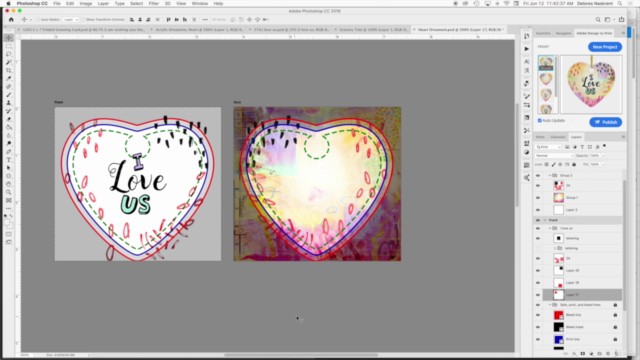Click the Share icon in options bar

[x=621, y=20]
